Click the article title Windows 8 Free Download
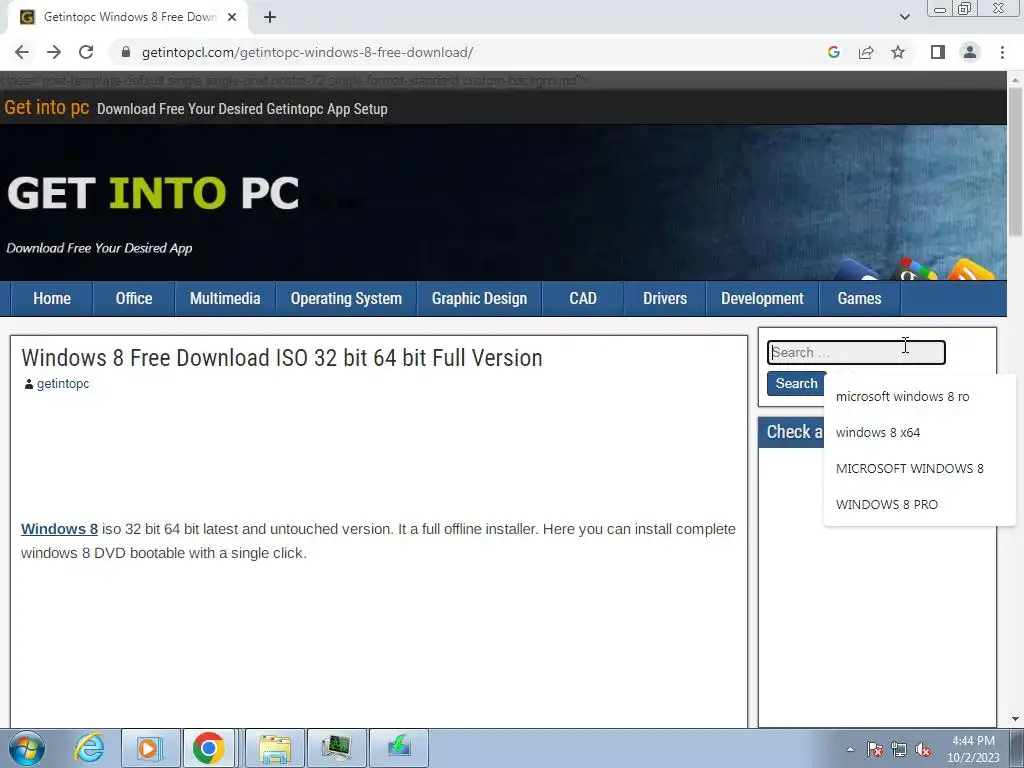Screen dimensions: 1024x768 pyautogui.click(x=281, y=358)
